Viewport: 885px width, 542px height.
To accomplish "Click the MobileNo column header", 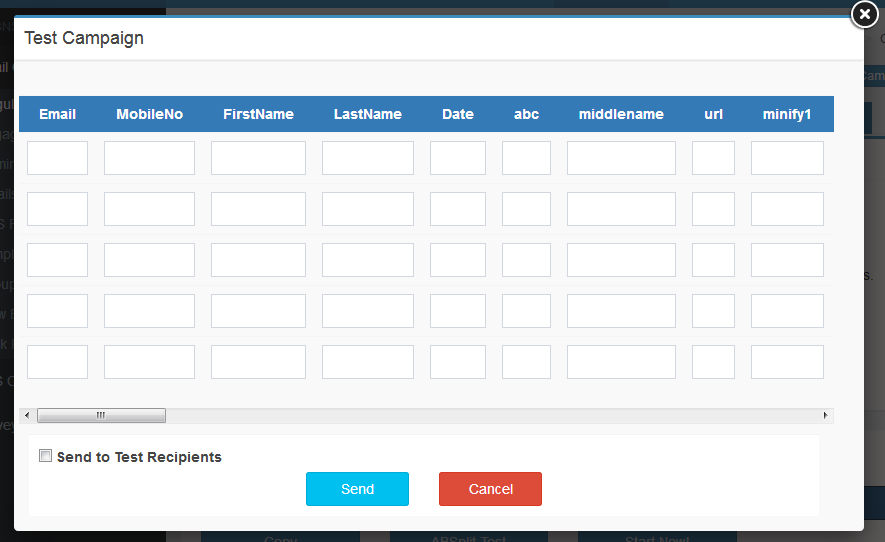I will [x=149, y=114].
